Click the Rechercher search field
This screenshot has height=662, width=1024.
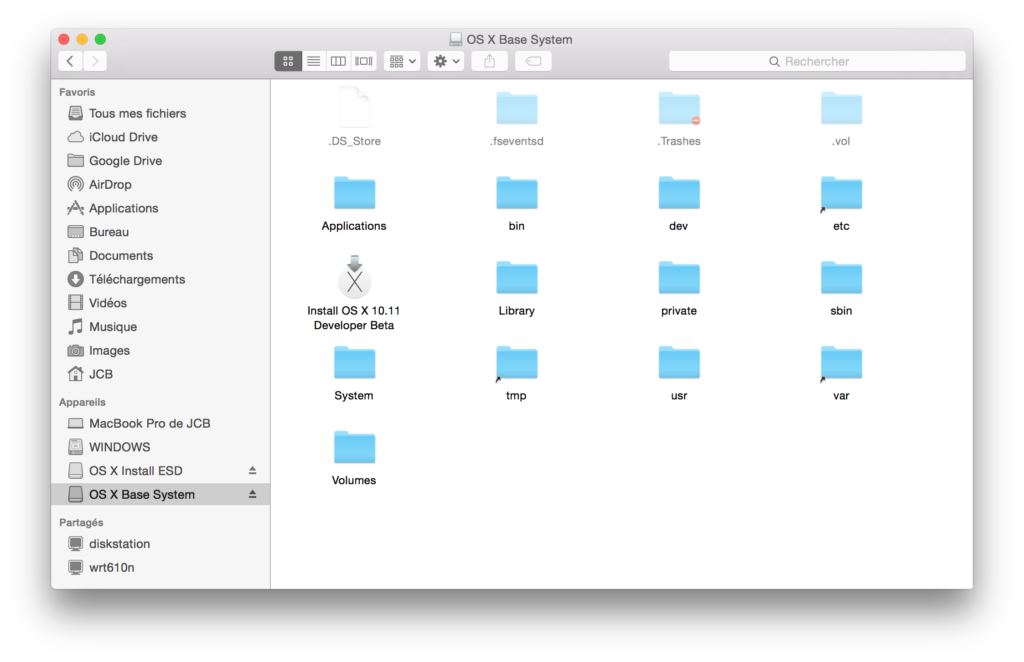(817, 61)
